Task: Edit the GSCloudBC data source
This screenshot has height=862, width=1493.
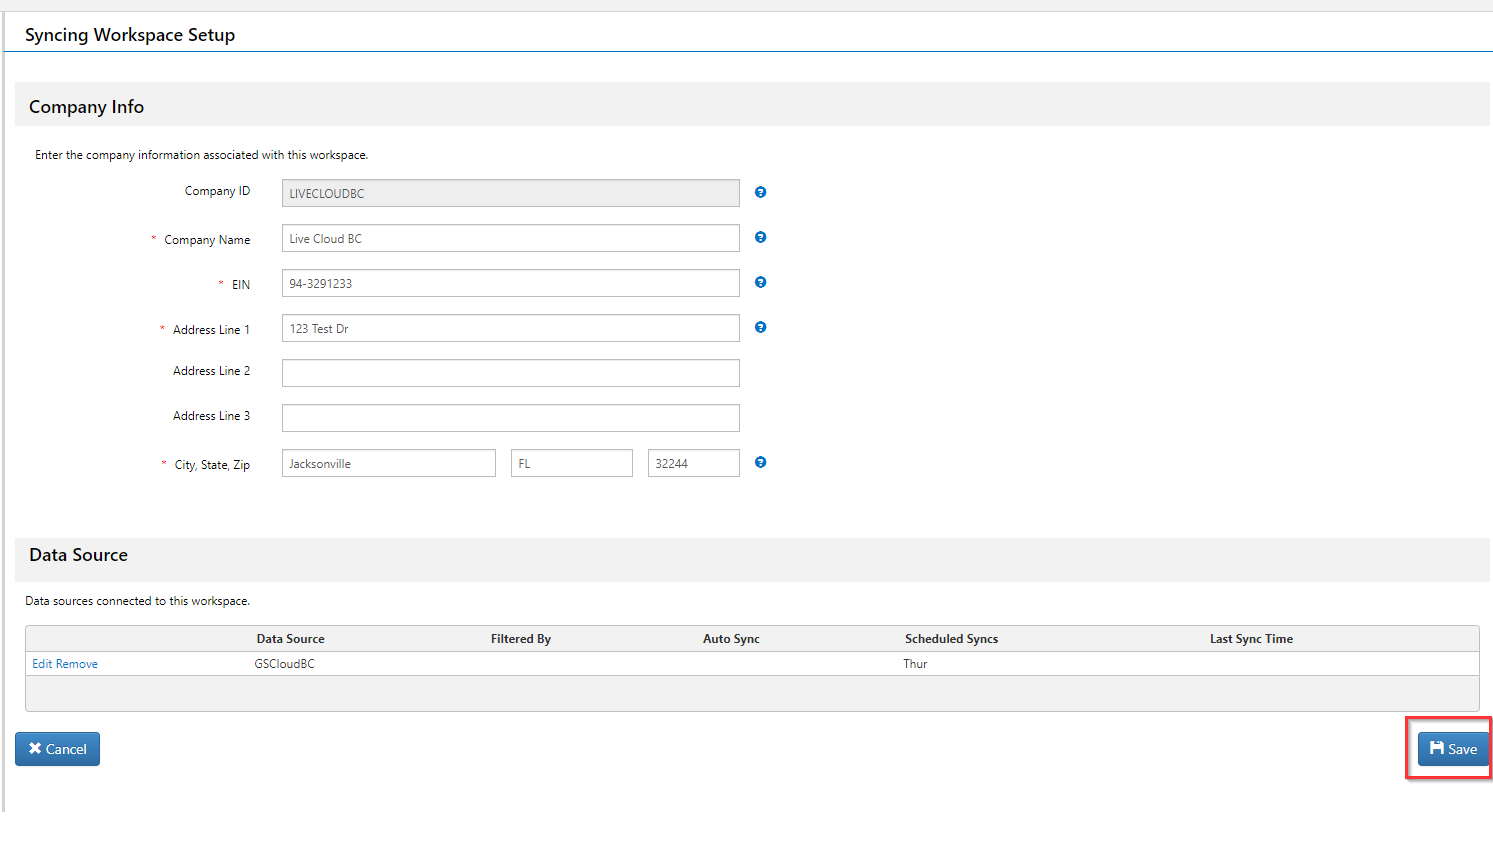Action: point(42,664)
